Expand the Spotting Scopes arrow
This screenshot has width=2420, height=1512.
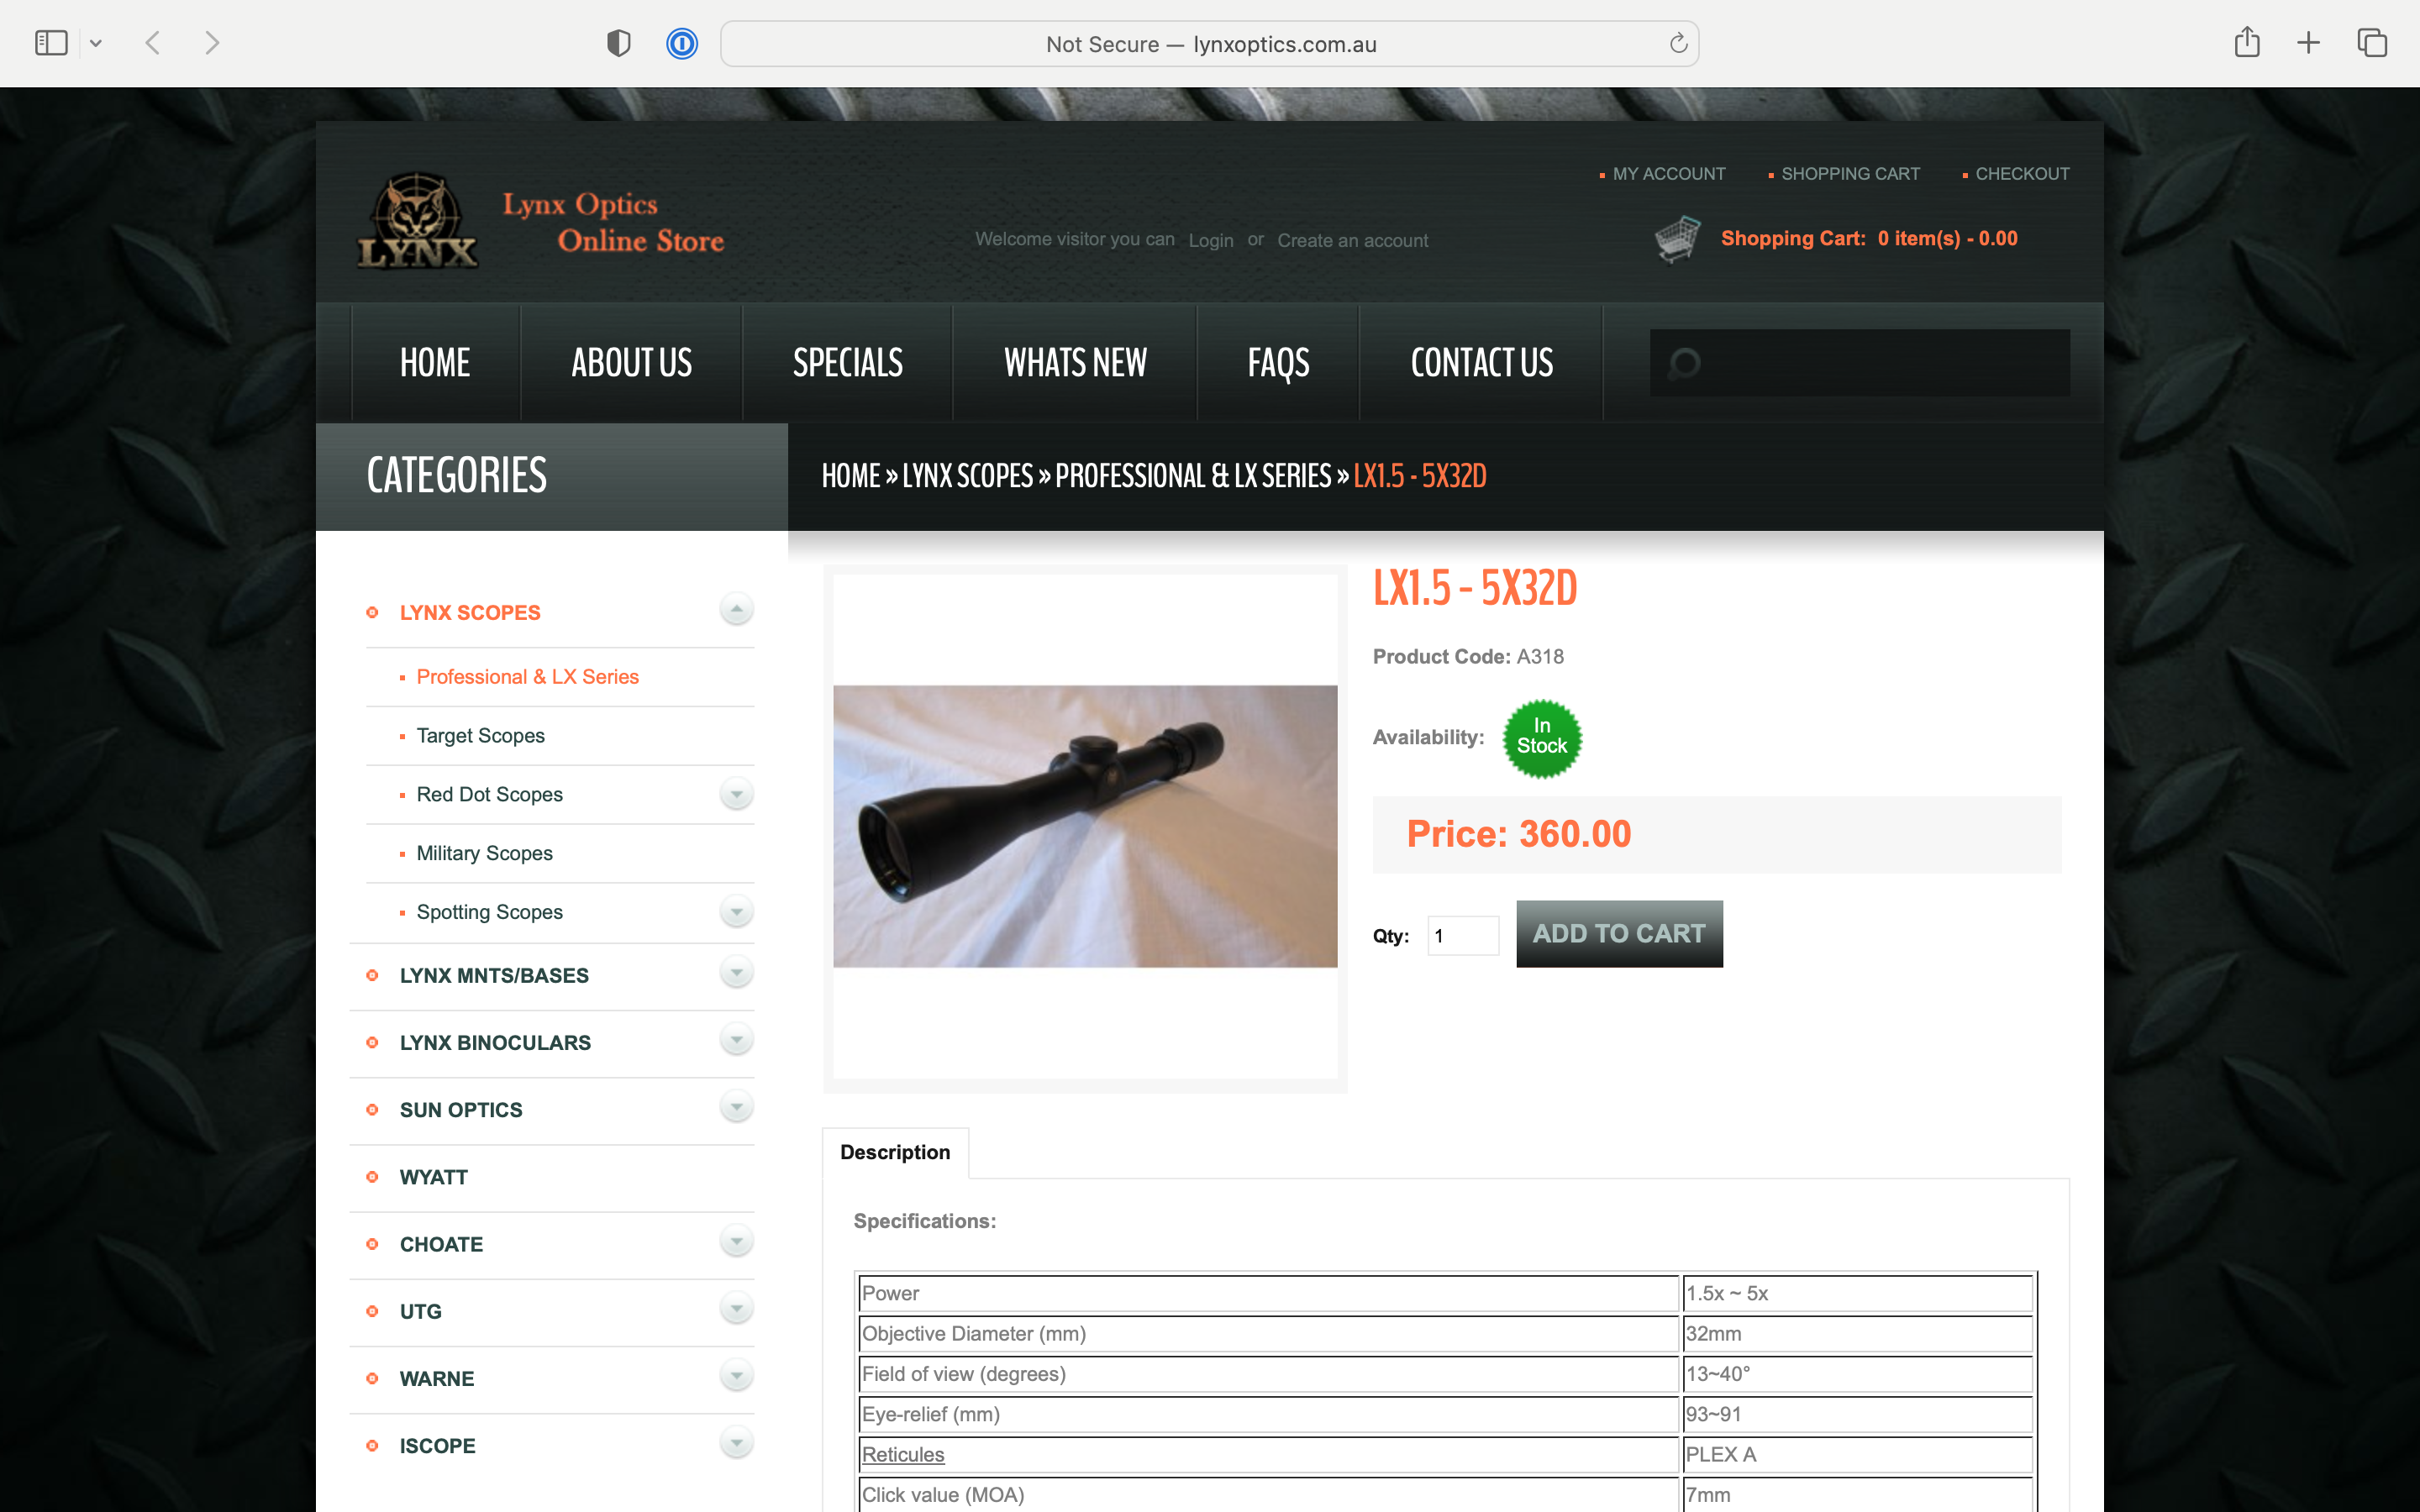(736, 912)
